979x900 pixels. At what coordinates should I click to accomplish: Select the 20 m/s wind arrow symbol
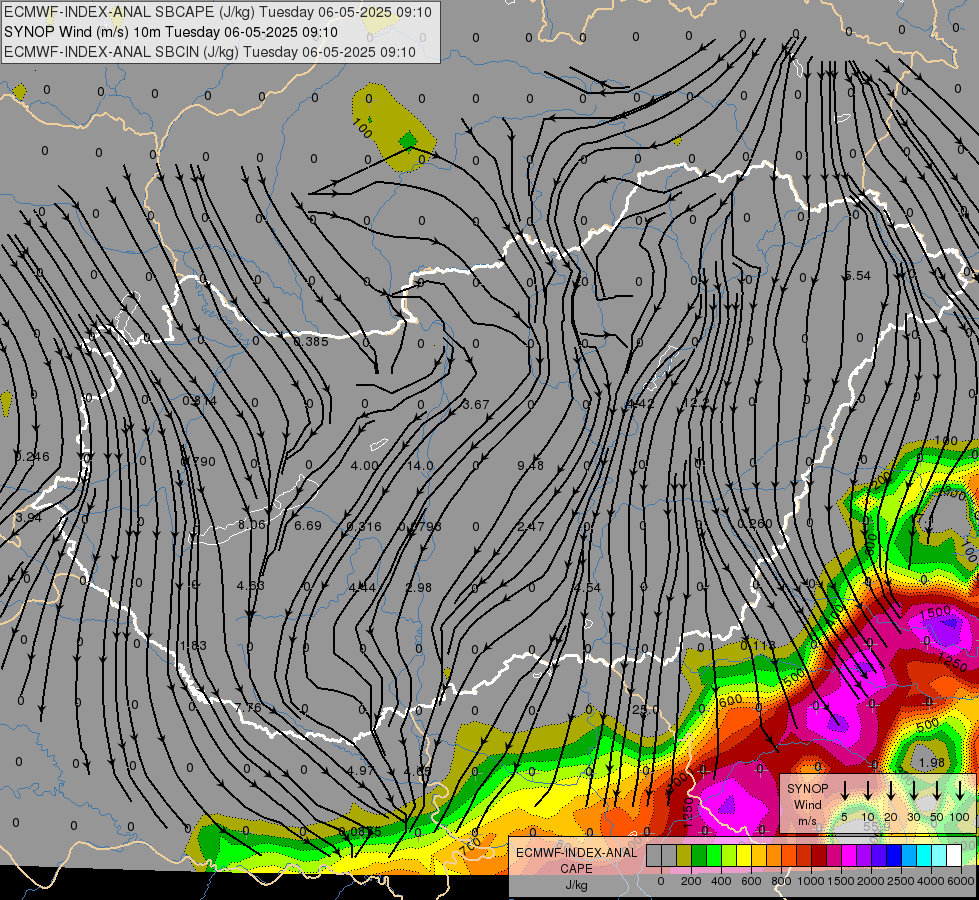click(891, 790)
